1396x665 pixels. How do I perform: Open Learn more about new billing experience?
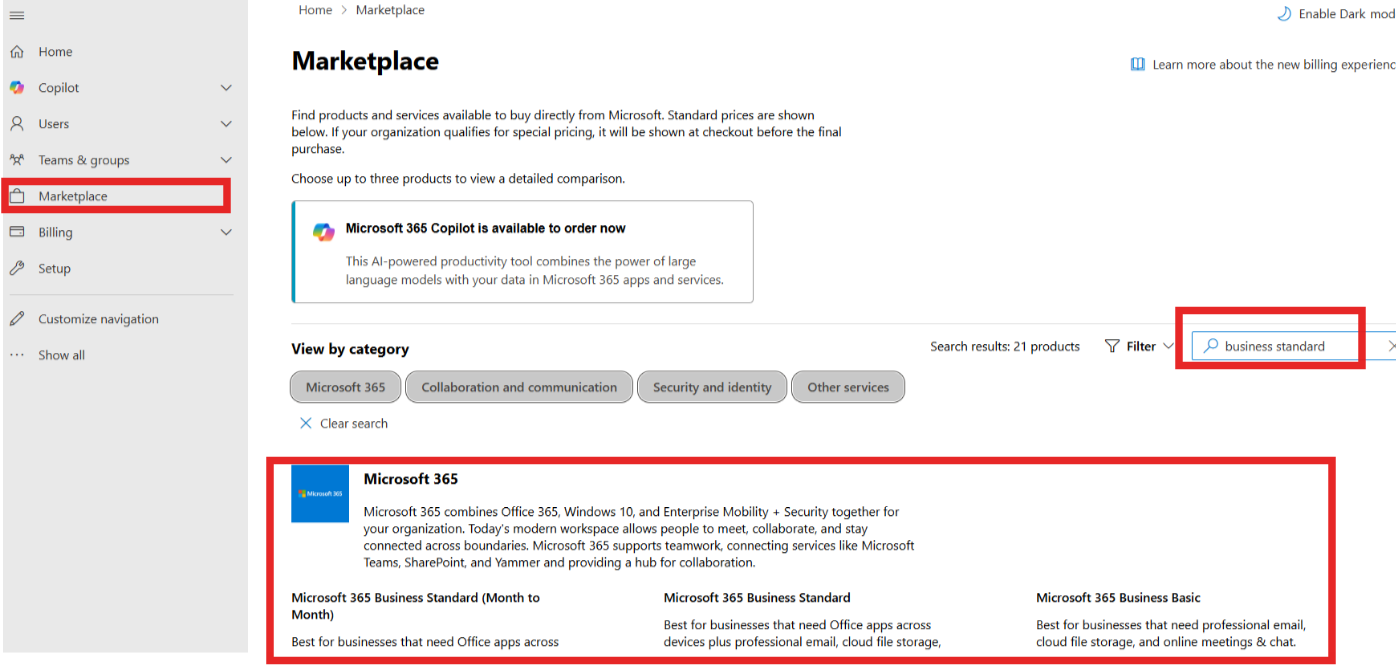(x=1272, y=64)
